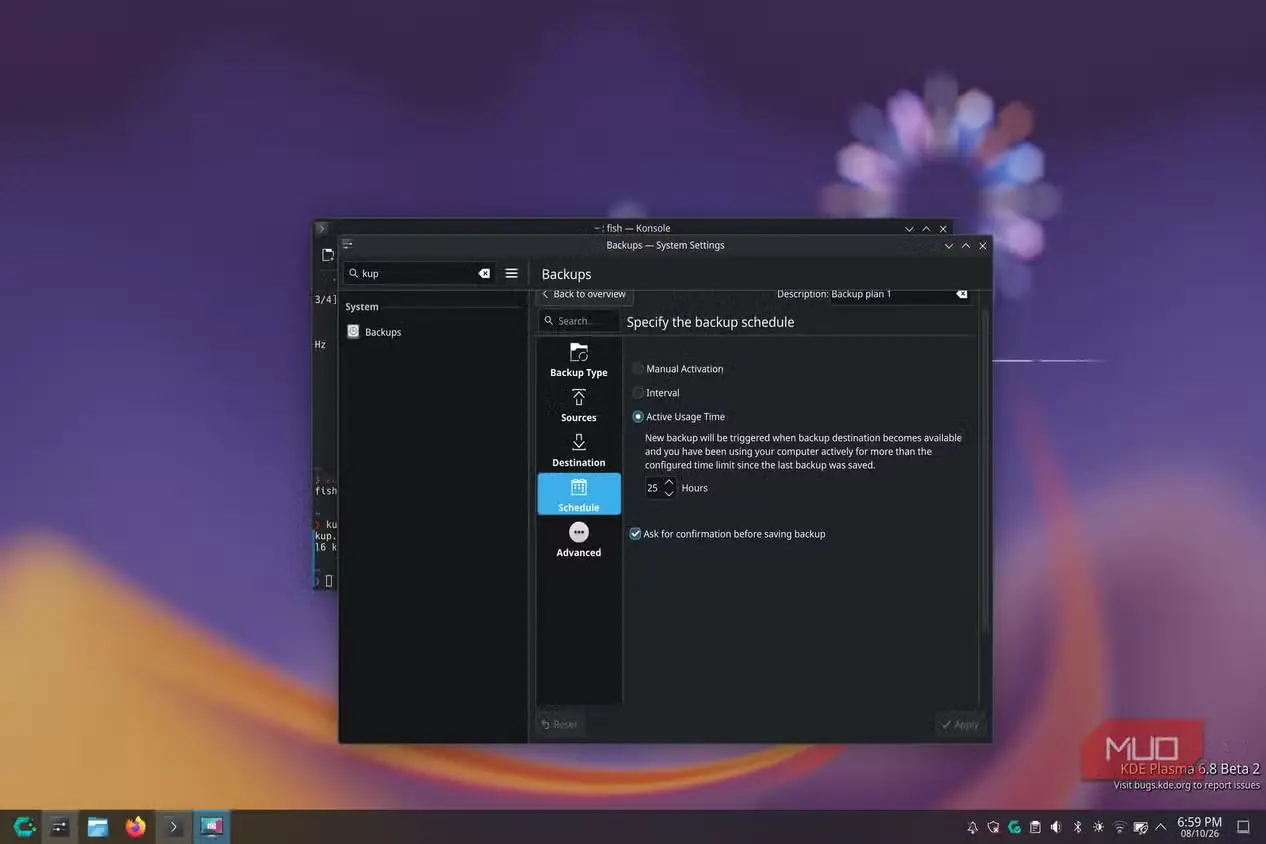Open the Destination page icon
Screen dimensions: 1266x844
tap(578, 442)
